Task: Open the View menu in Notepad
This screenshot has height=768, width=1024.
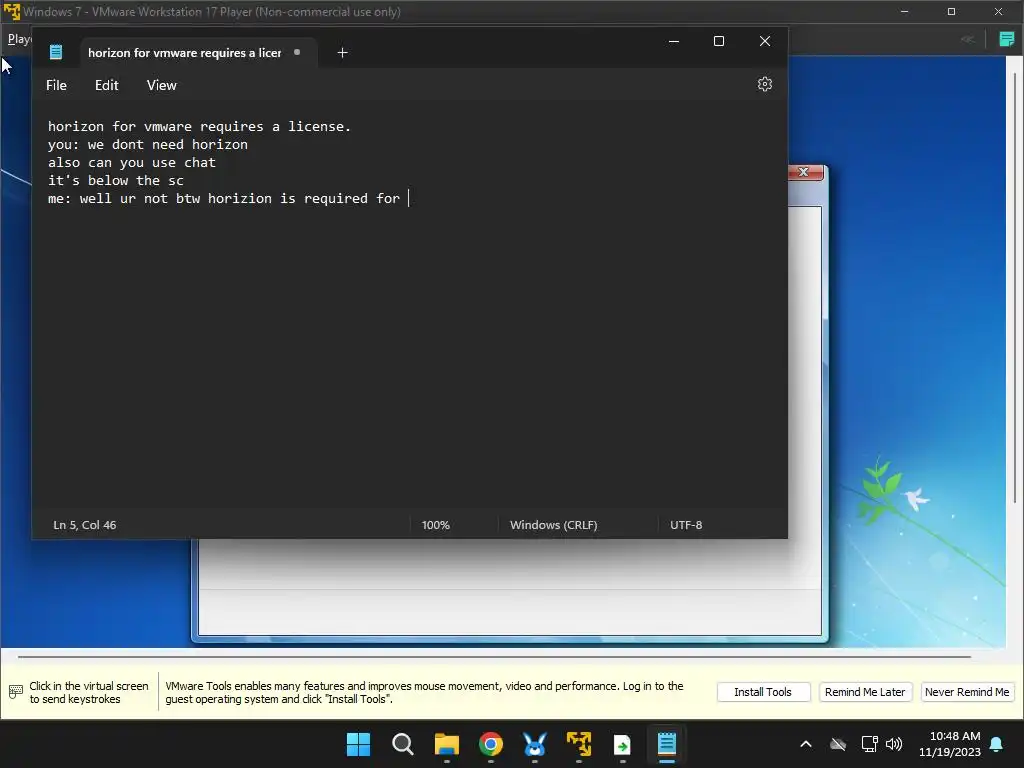Action: pyautogui.click(x=161, y=86)
